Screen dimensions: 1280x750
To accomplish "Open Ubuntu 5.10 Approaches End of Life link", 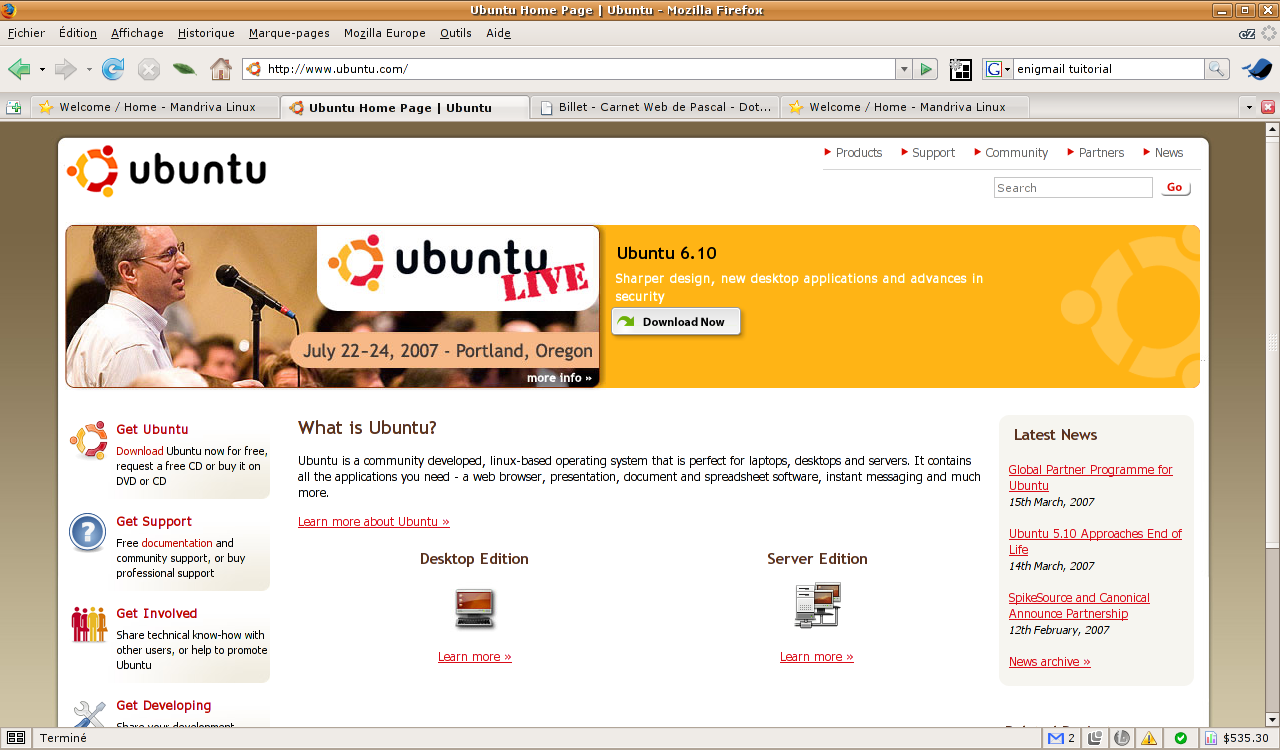I will click(1095, 541).
